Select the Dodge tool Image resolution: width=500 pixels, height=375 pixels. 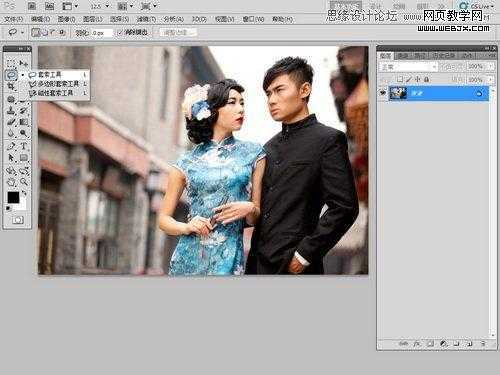[24, 133]
